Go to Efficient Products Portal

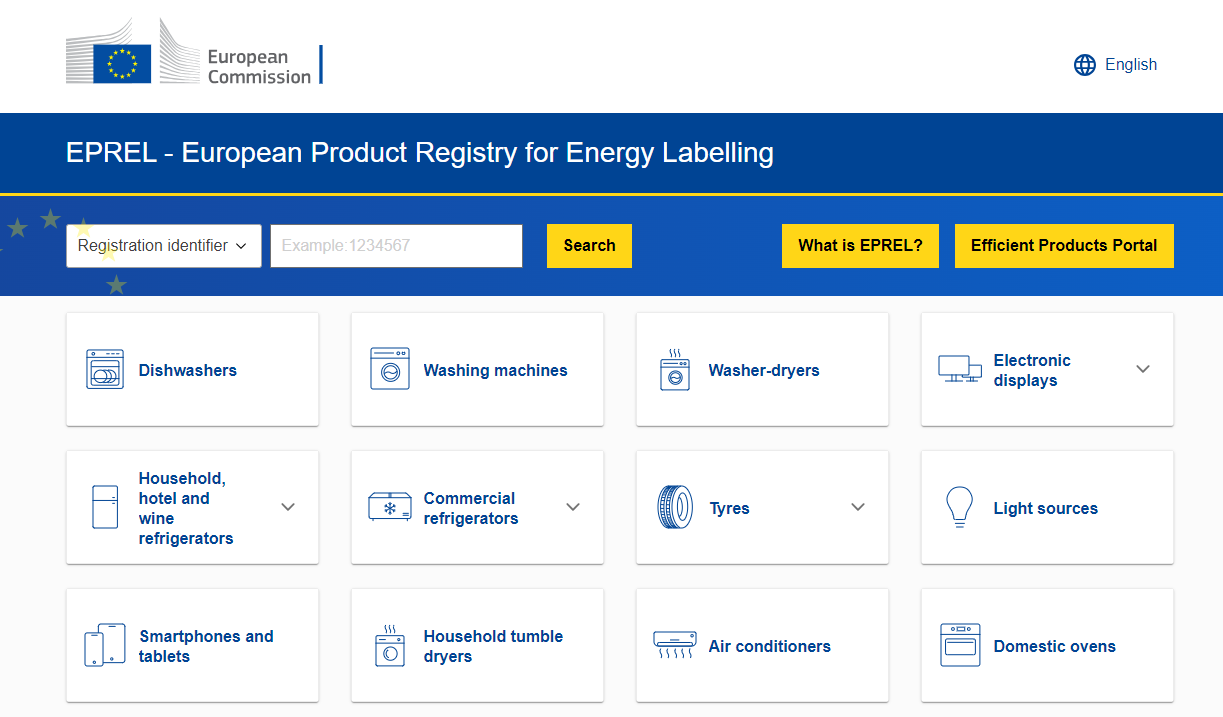click(1064, 246)
